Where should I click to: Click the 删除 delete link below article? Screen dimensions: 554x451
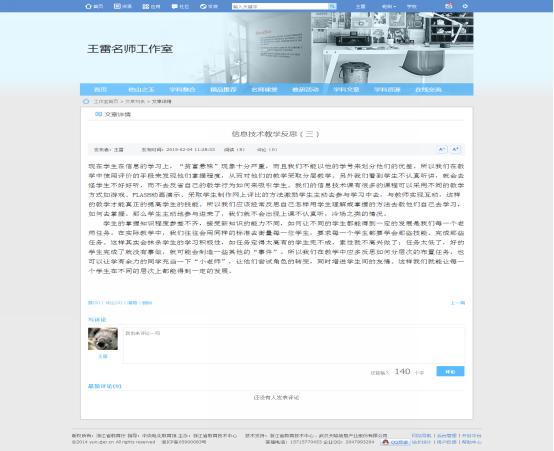pos(147,303)
